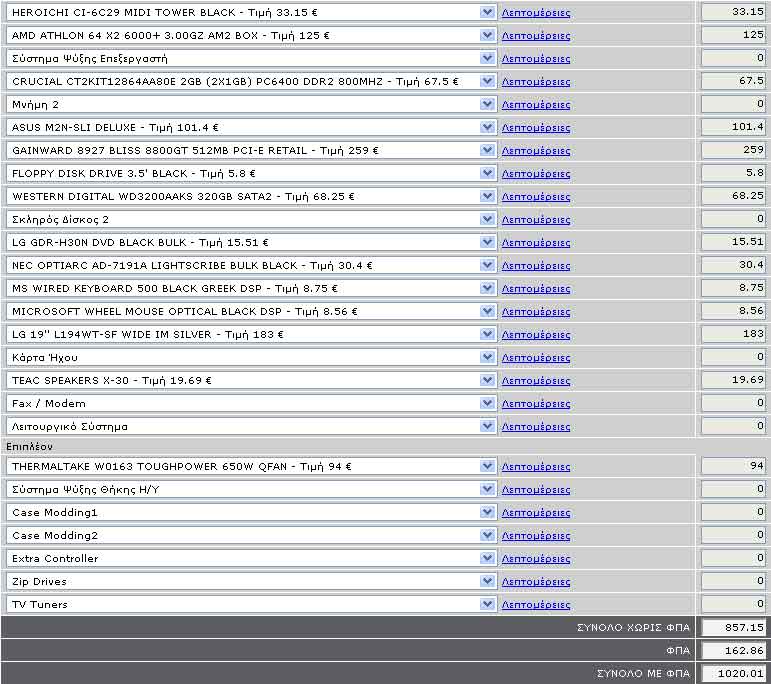
Task: Open the AMD ATHLON 64 X2 processor dropdown
Action: (251, 35)
